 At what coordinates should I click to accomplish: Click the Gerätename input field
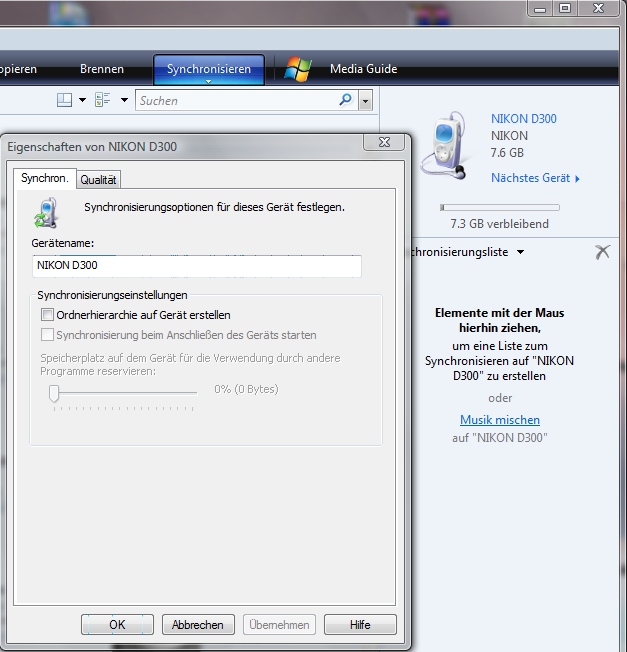197,265
